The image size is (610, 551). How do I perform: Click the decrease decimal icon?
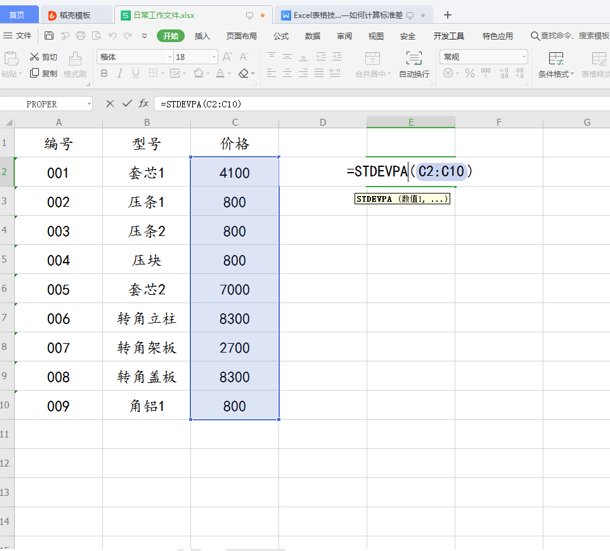point(519,73)
